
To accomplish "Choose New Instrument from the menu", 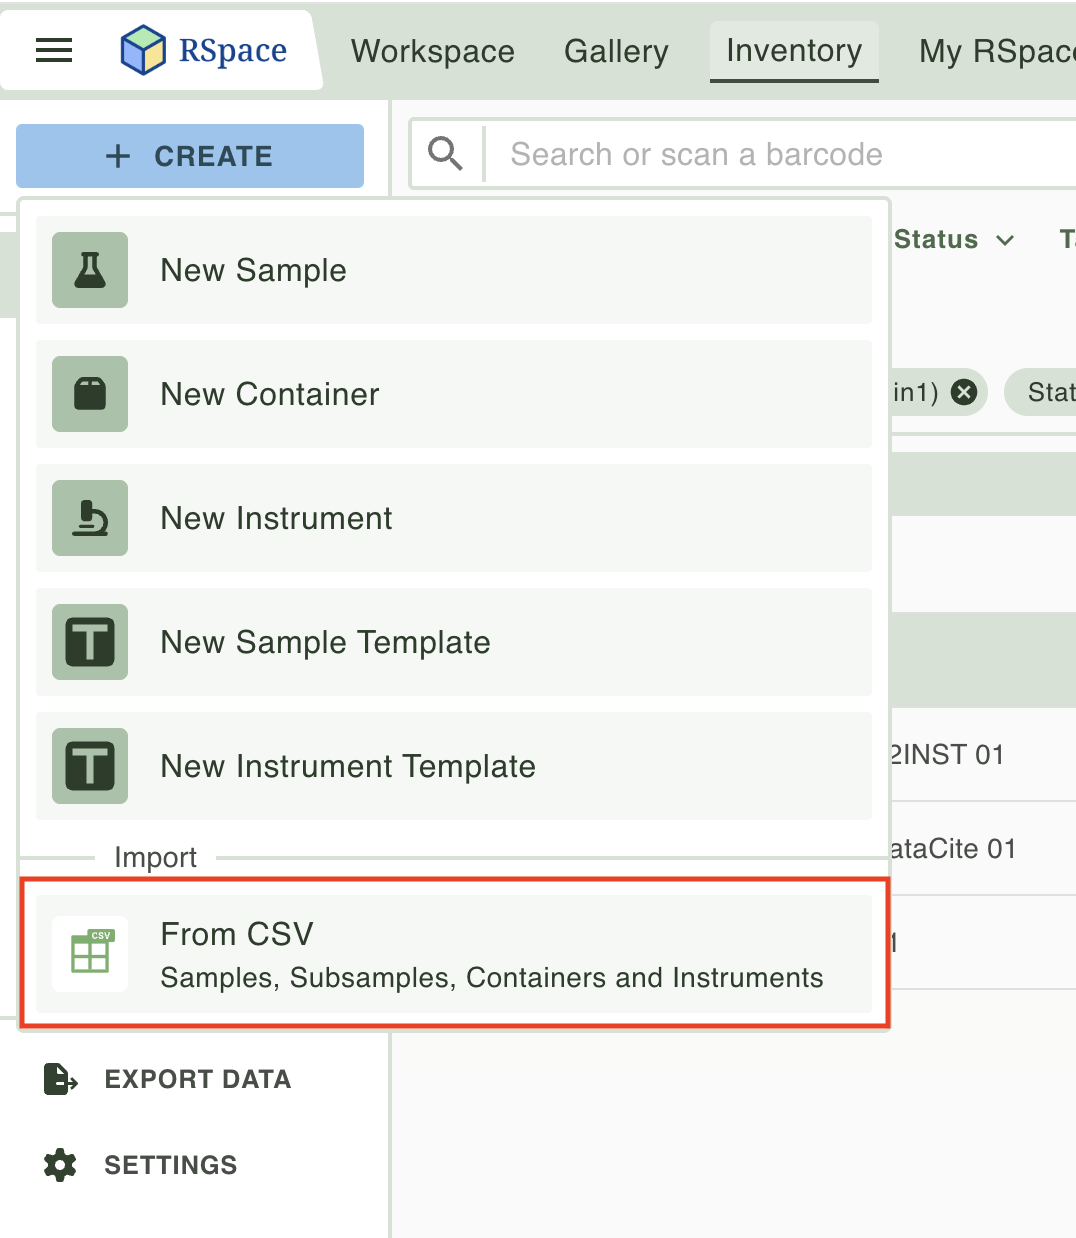I will point(454,518).
